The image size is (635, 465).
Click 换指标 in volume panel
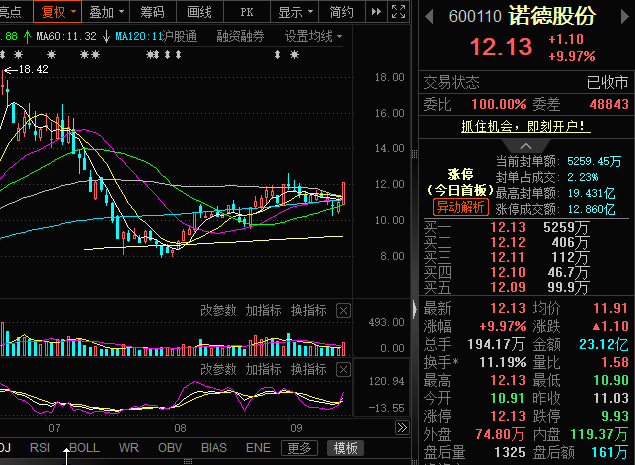(309, 311)
